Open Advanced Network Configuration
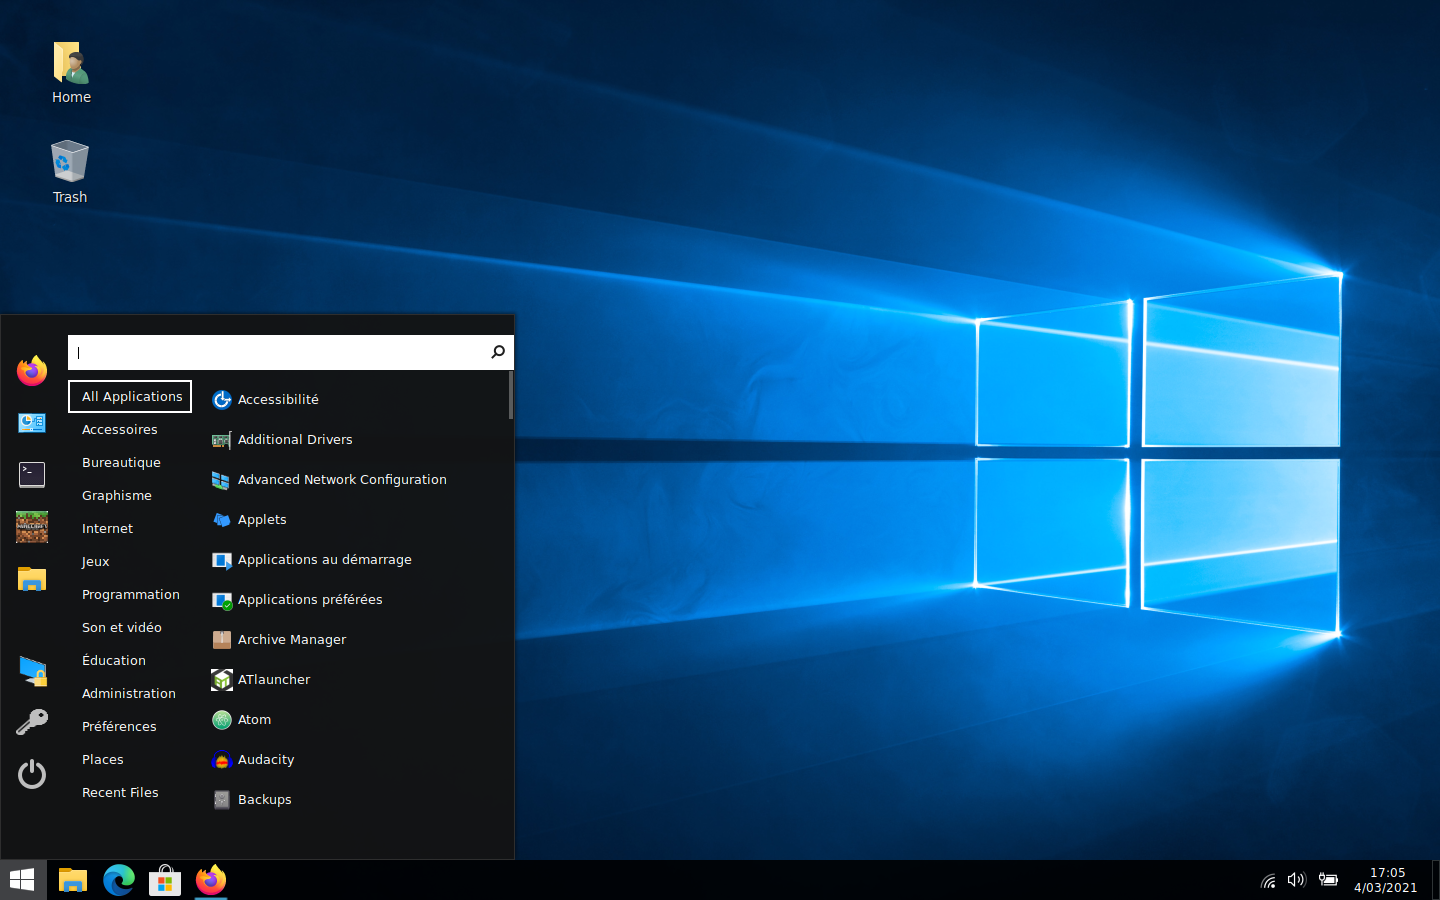Viewport: 1440px width, 900px height. 342,479
